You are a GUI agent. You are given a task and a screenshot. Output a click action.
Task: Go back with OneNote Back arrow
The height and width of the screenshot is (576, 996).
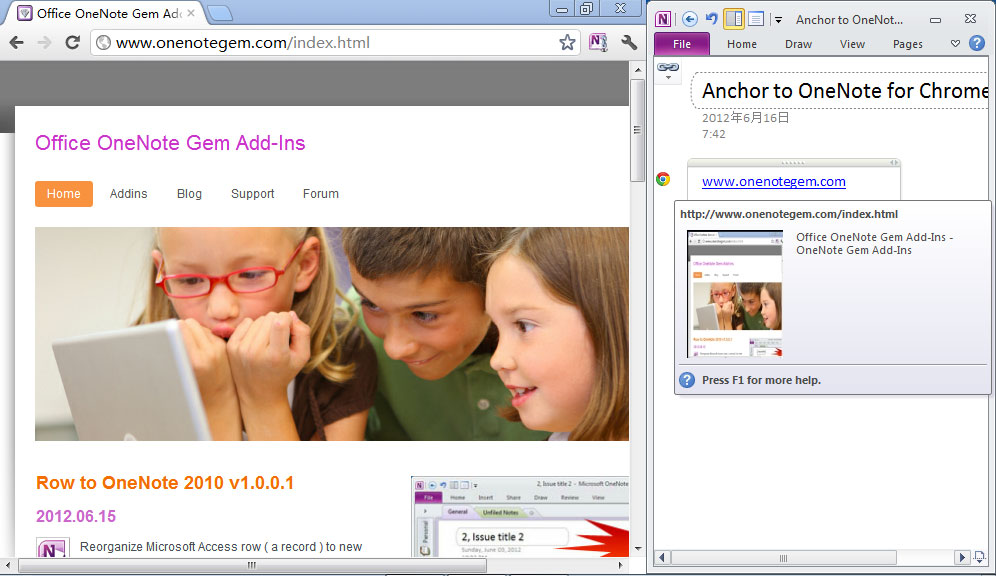690,19
